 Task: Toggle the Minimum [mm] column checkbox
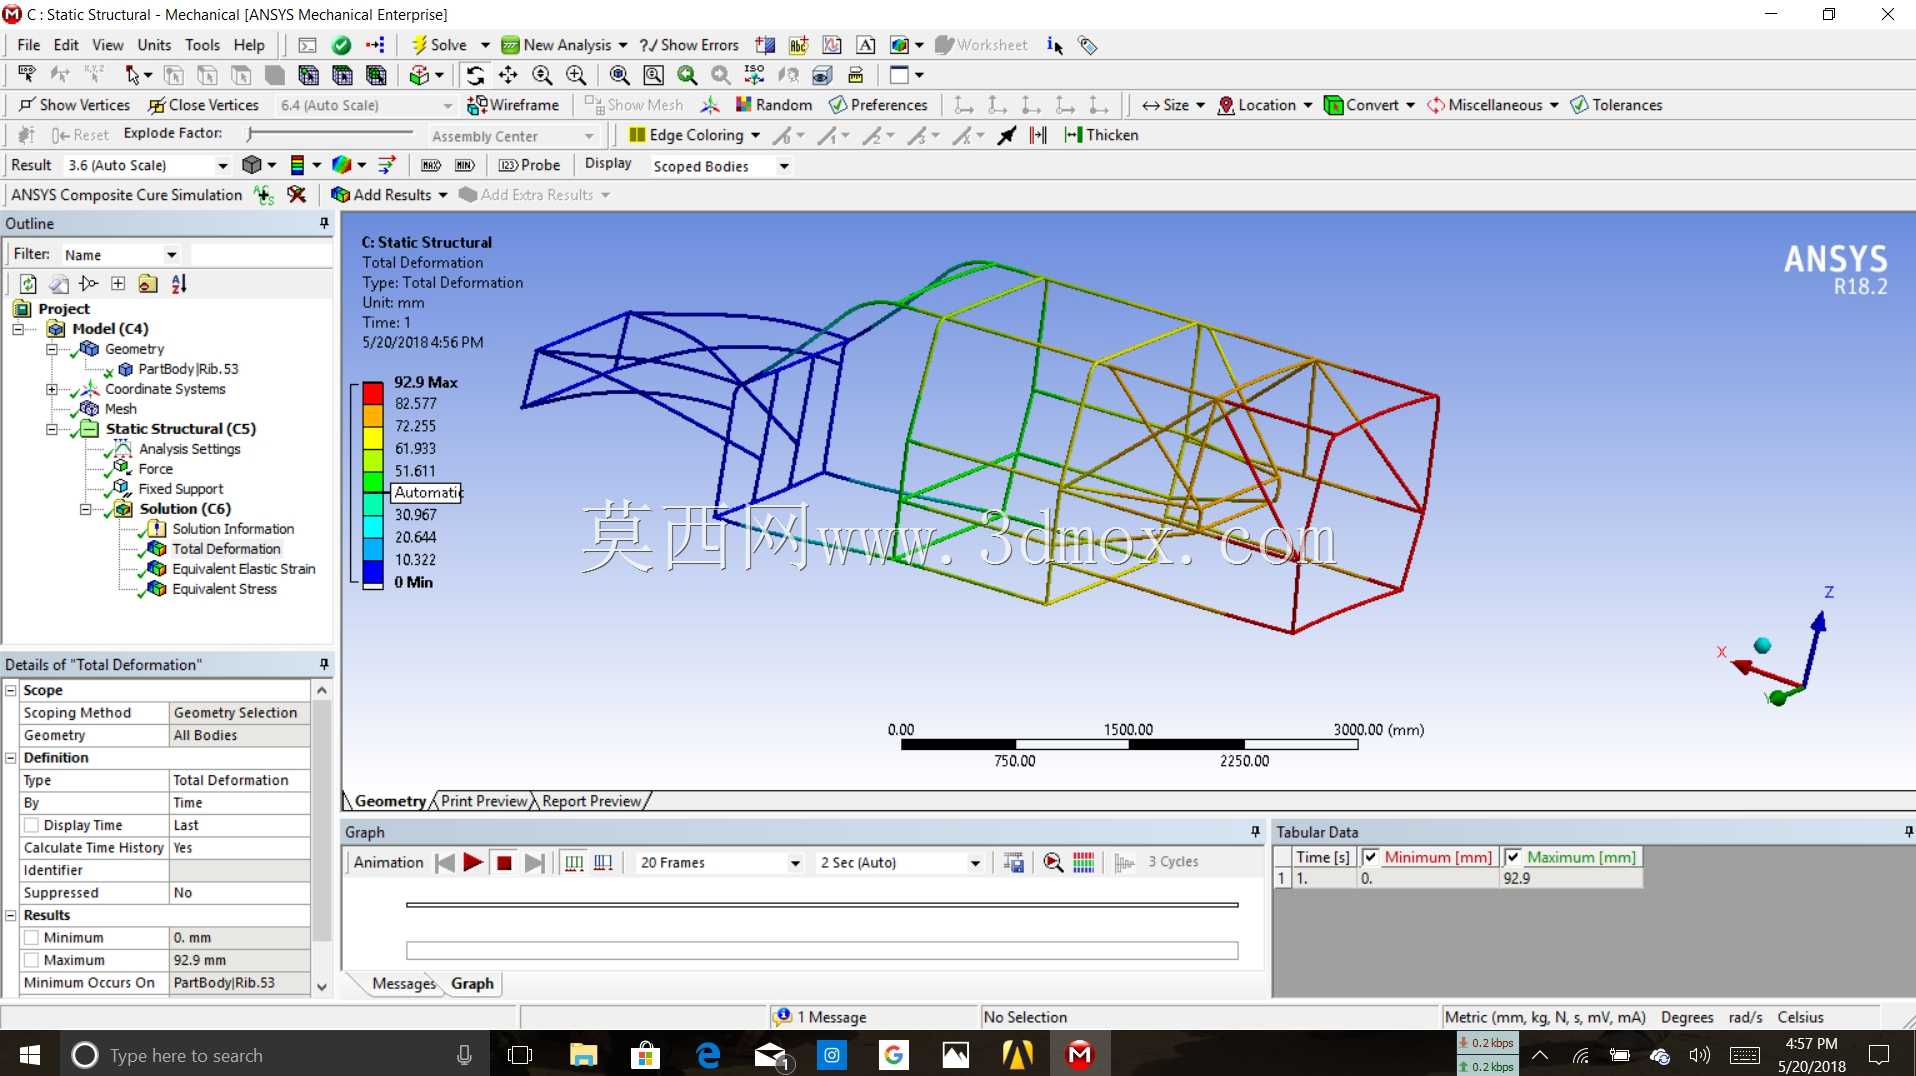click(1370, 857)
